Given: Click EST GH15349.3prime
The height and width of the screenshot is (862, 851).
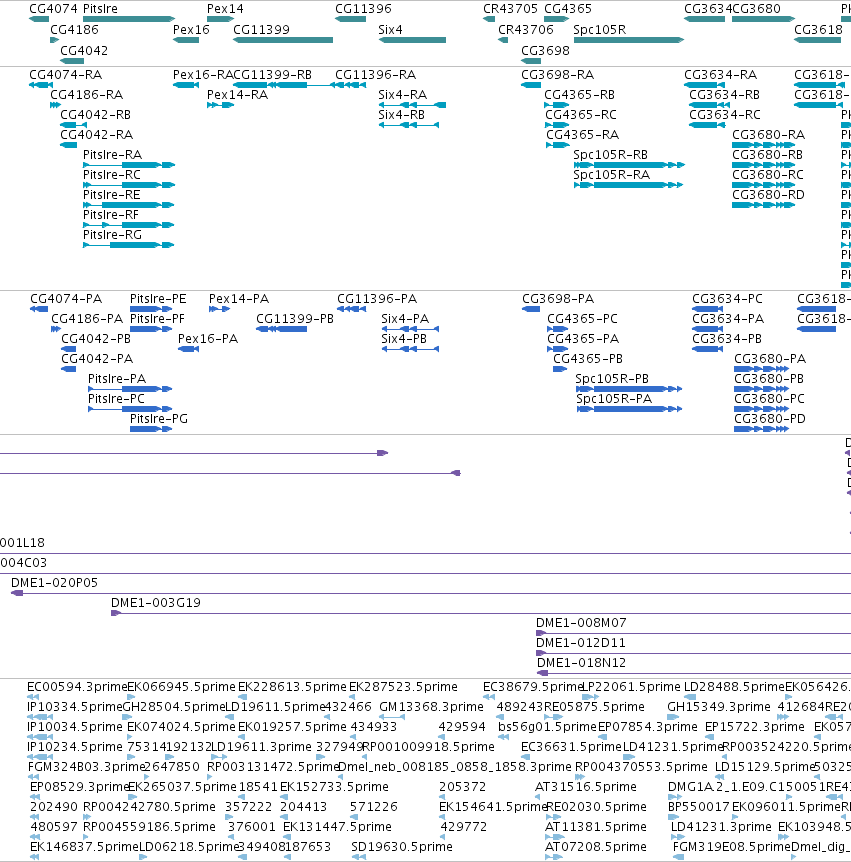Looking at the screenshot, I should click(673, 717).
